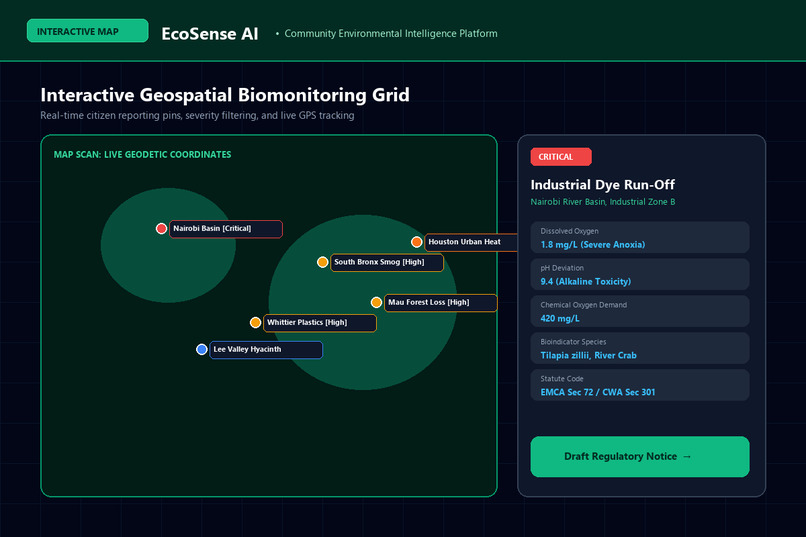Click the Draft Regulatory Notice button
806x537 pixels.
[x=639, y=456]
